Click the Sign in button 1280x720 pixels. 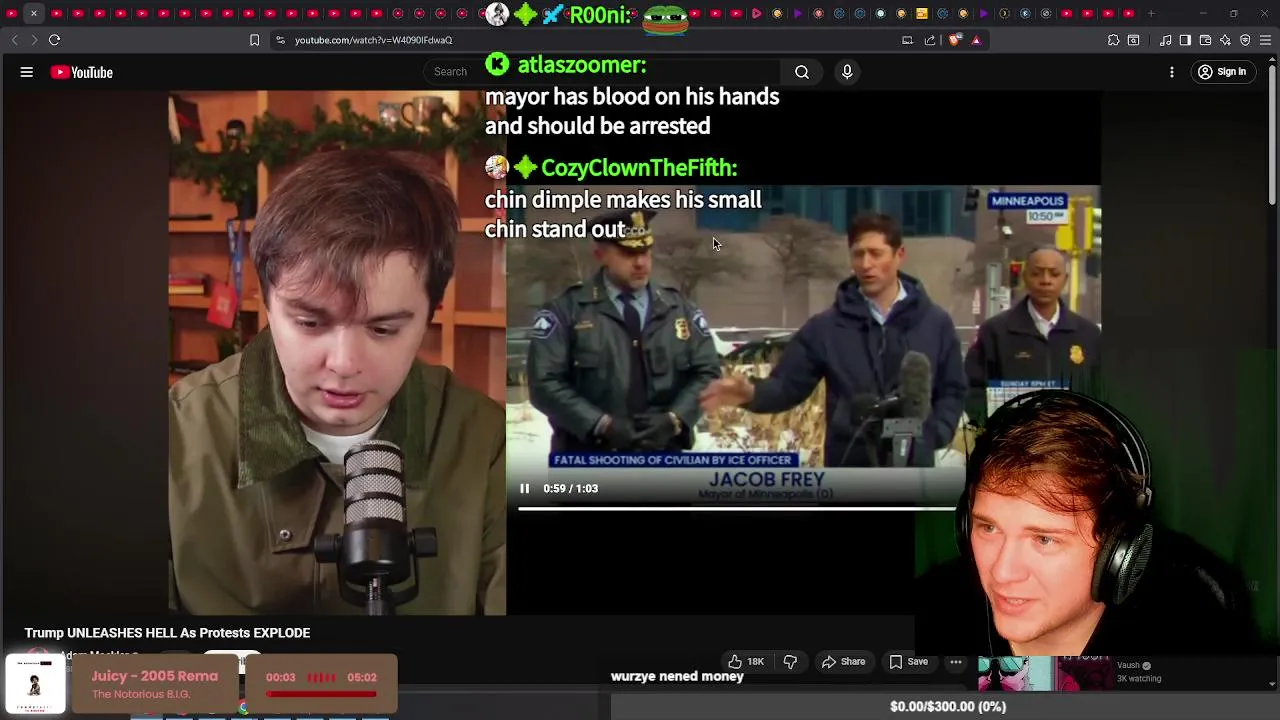point(1222,72)
